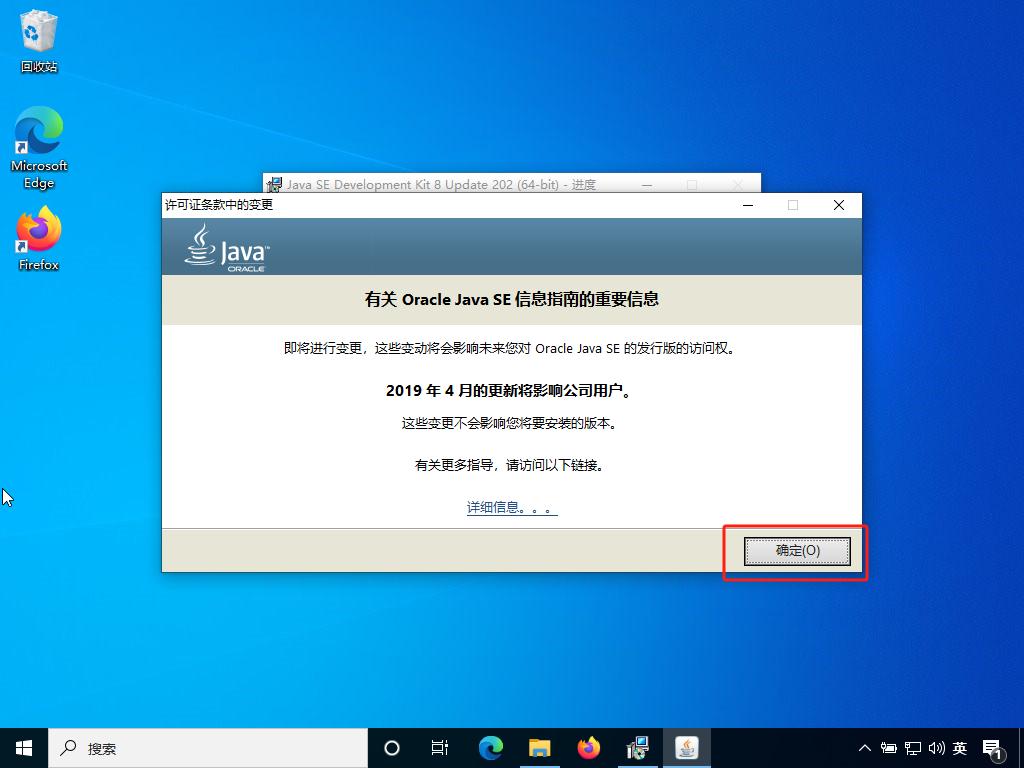1024x768 pixels.
Task: Open the notification center icon
Action: pyautogui.click(x=993, y=750)
